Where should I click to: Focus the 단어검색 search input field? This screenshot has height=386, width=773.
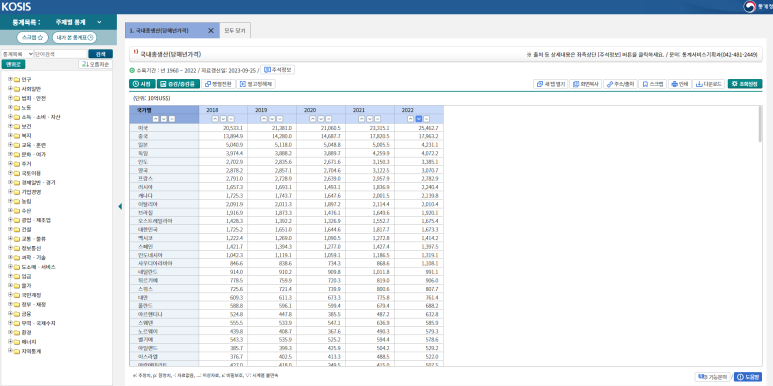coord(60,54)
